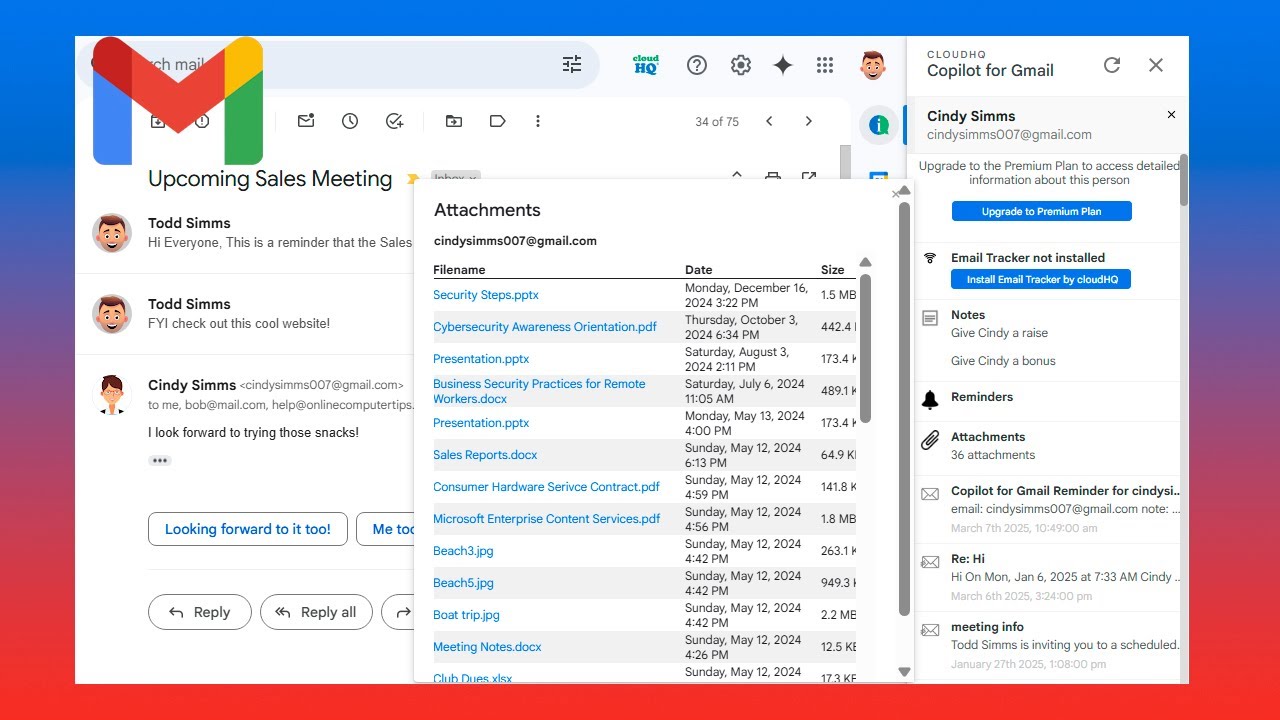Open the Beach5.jpg attachment
The width and height of the screenshot is (1280, 720).
pos(463,583)
